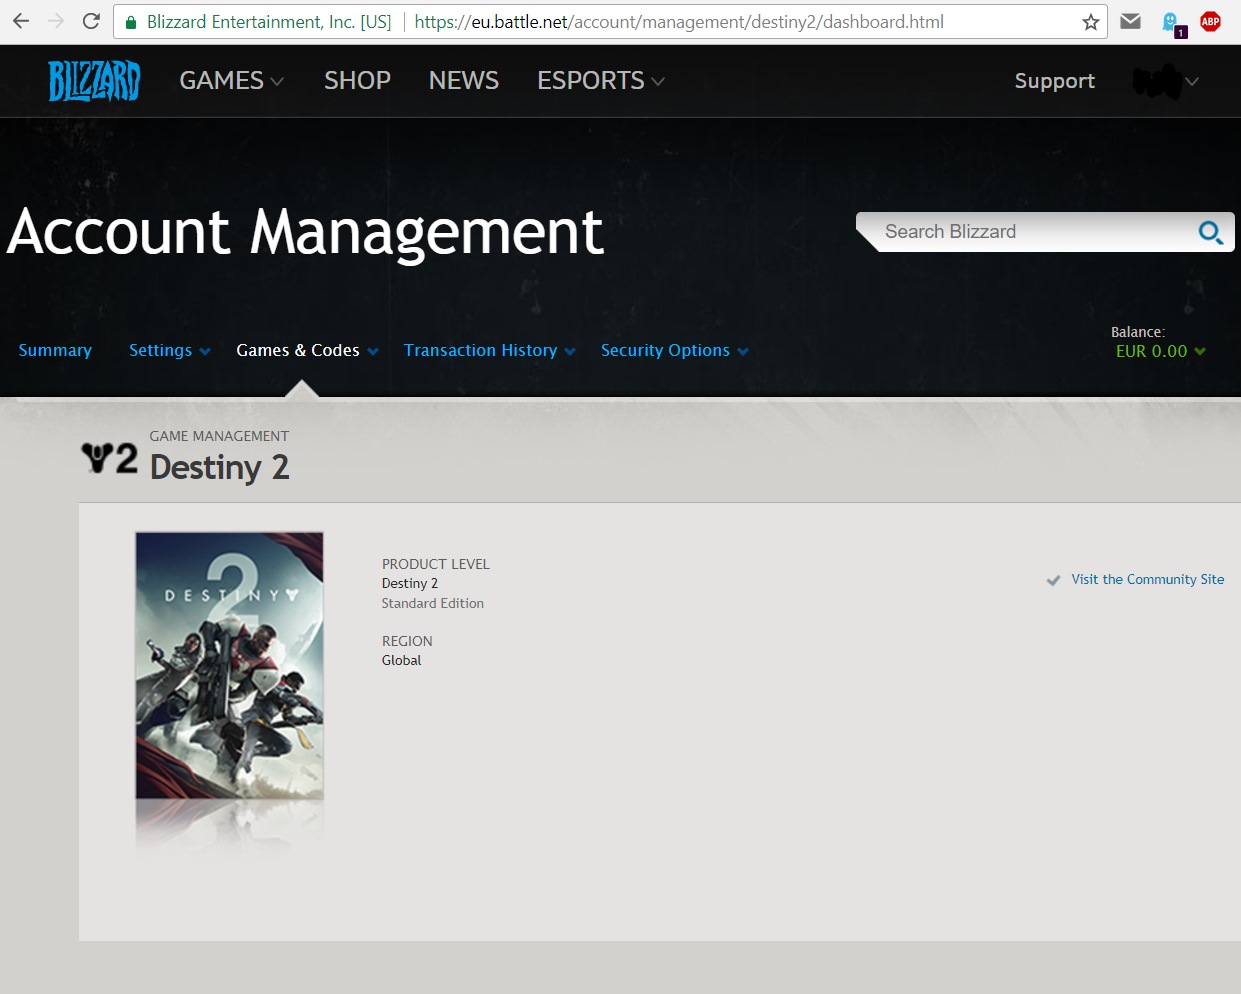Screen dimensions: 1241x994
Task: Open the Ghostery extension icon
Action: [x=1172, y=23]
